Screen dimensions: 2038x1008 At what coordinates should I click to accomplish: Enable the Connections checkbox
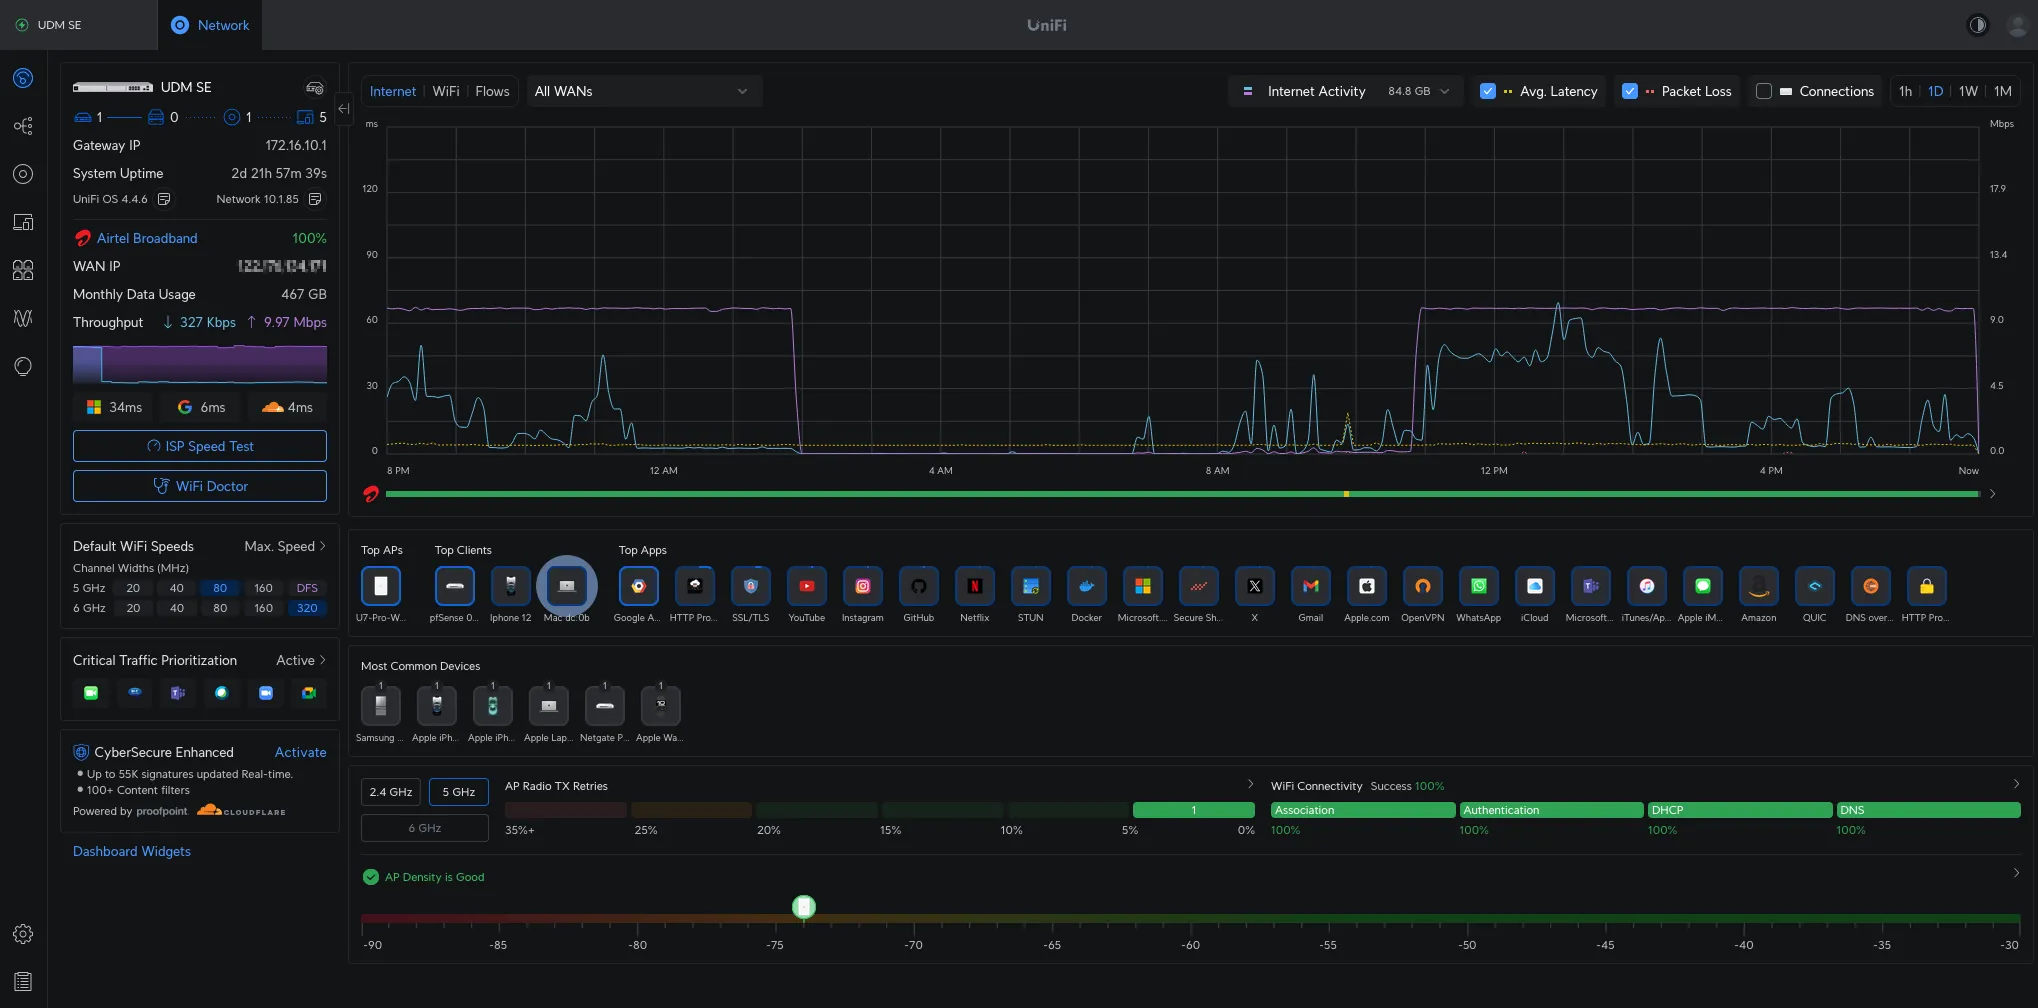pos(1764,91)
